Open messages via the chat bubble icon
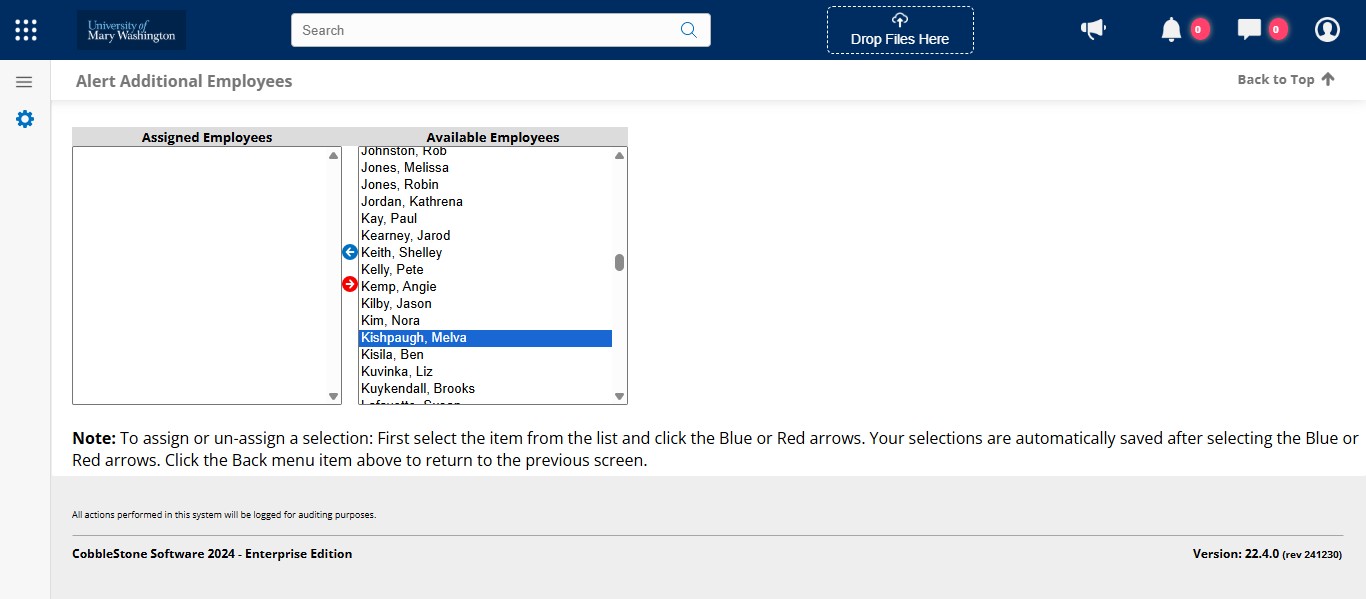The image size is (1366, 599). 1248,29
